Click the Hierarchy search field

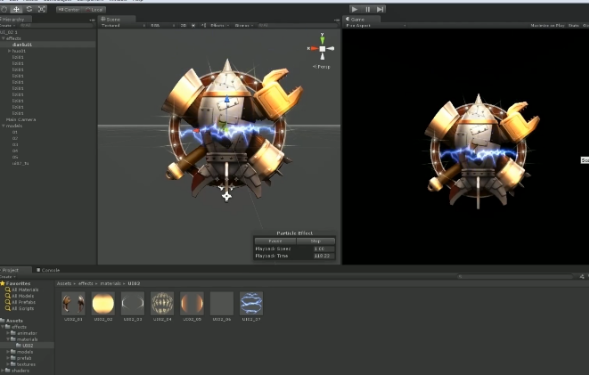56,26
